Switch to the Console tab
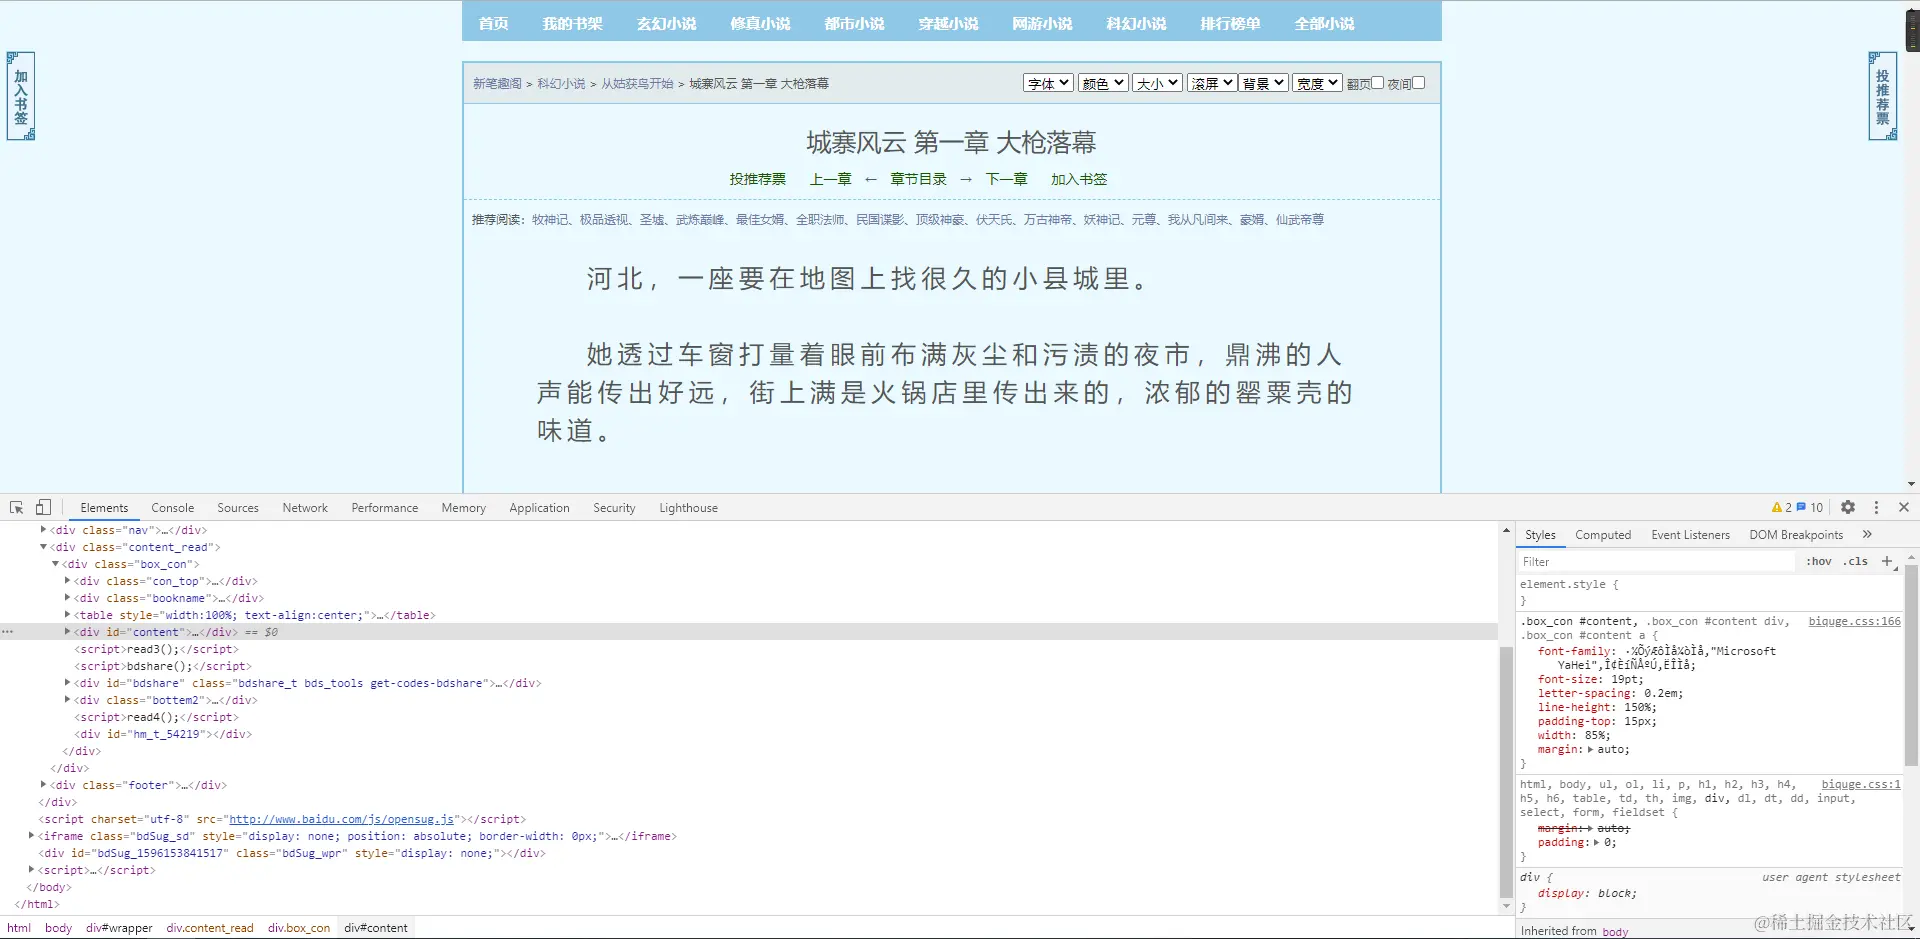 pos(172,507)
